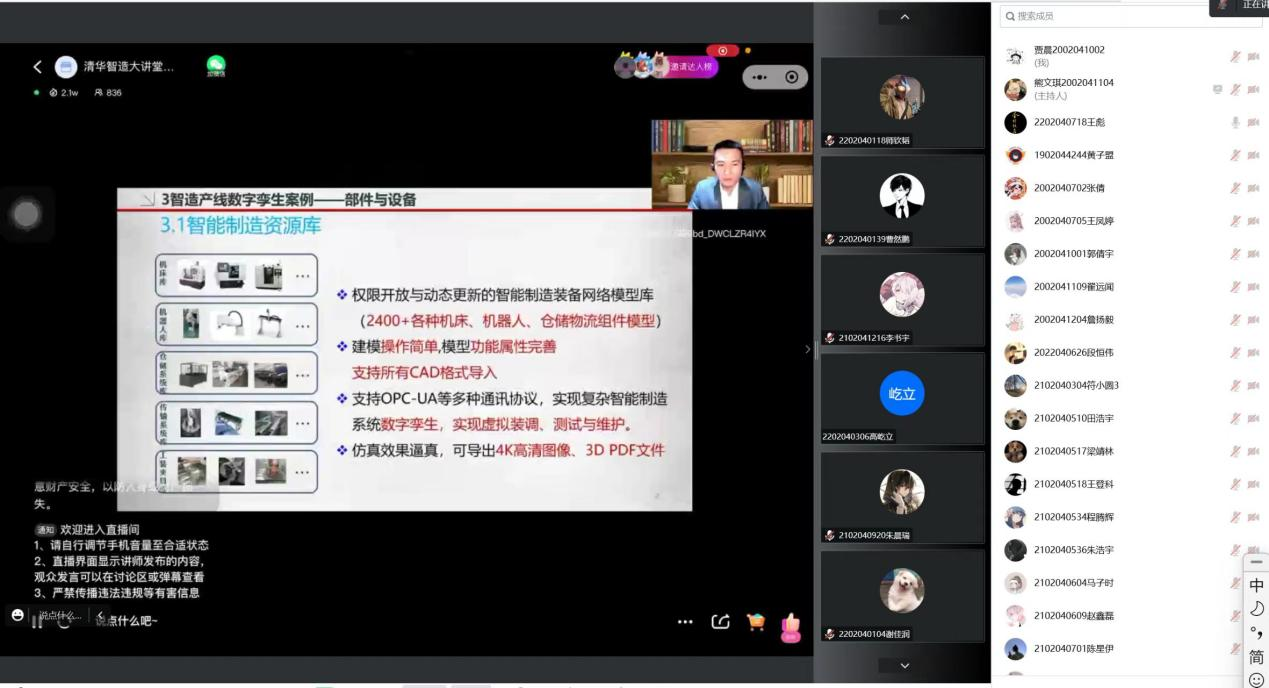Select video tile of 2202040306高屹立
Screen dimensions: 1269x688
tap(902, 399)
